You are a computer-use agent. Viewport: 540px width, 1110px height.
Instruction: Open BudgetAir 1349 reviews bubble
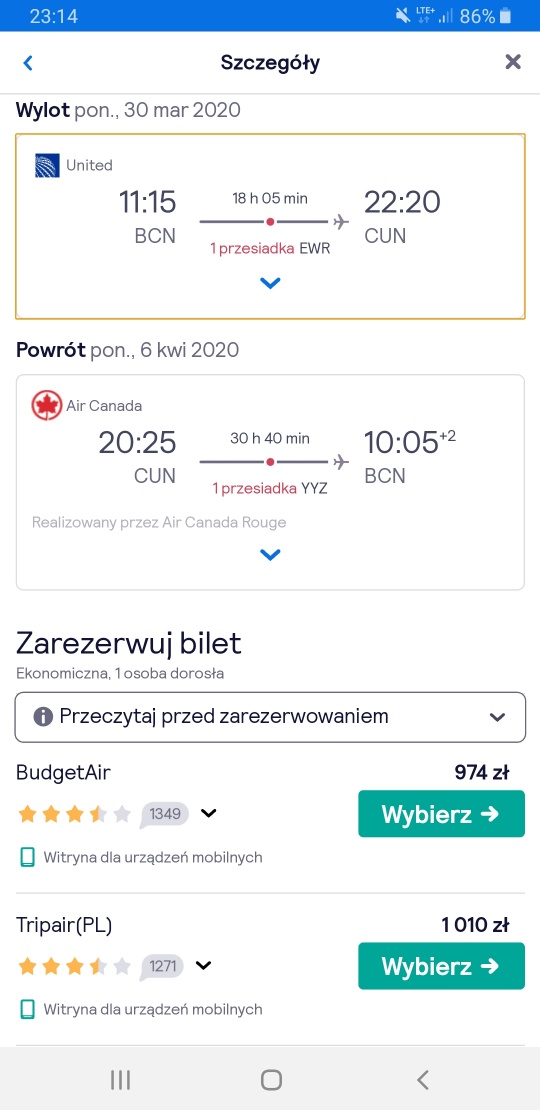[165, 815]
